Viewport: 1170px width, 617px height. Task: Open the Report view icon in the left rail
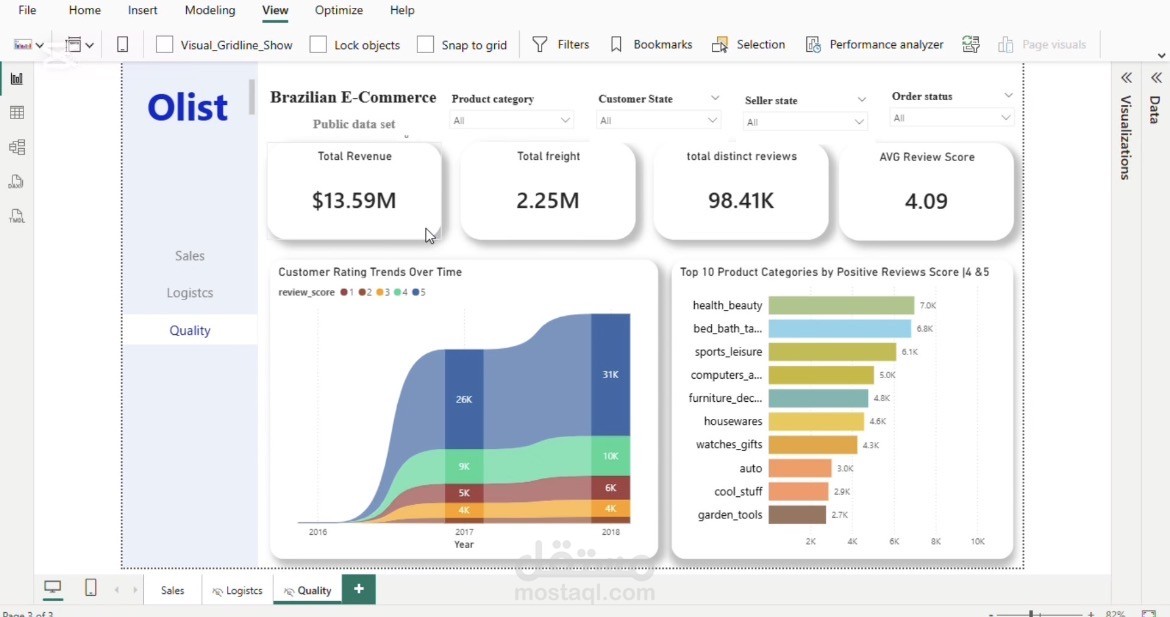16,78
